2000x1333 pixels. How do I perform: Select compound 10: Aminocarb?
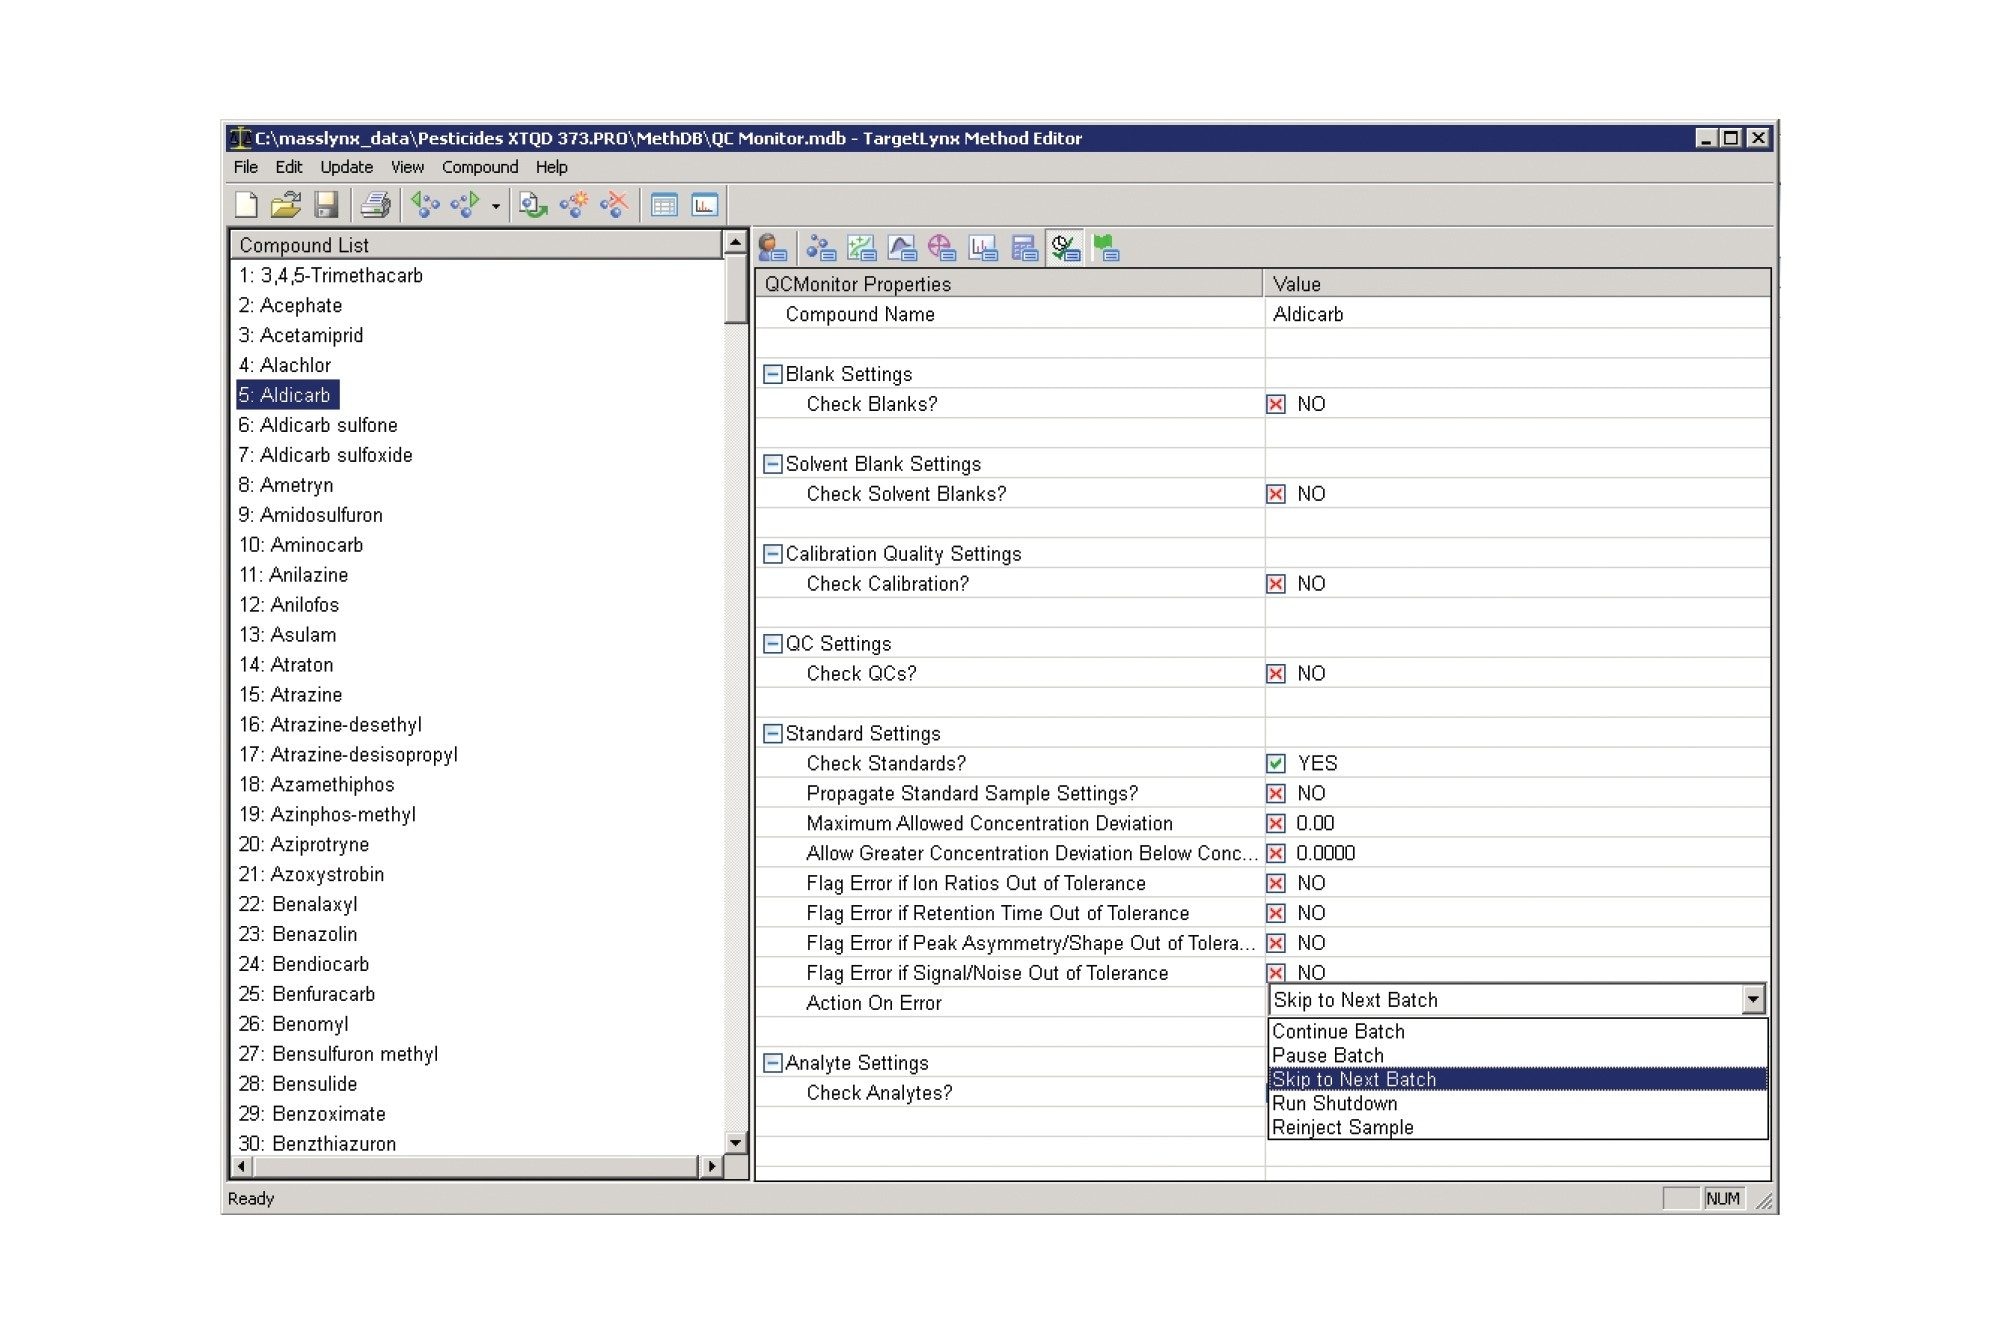coord(301,546)
